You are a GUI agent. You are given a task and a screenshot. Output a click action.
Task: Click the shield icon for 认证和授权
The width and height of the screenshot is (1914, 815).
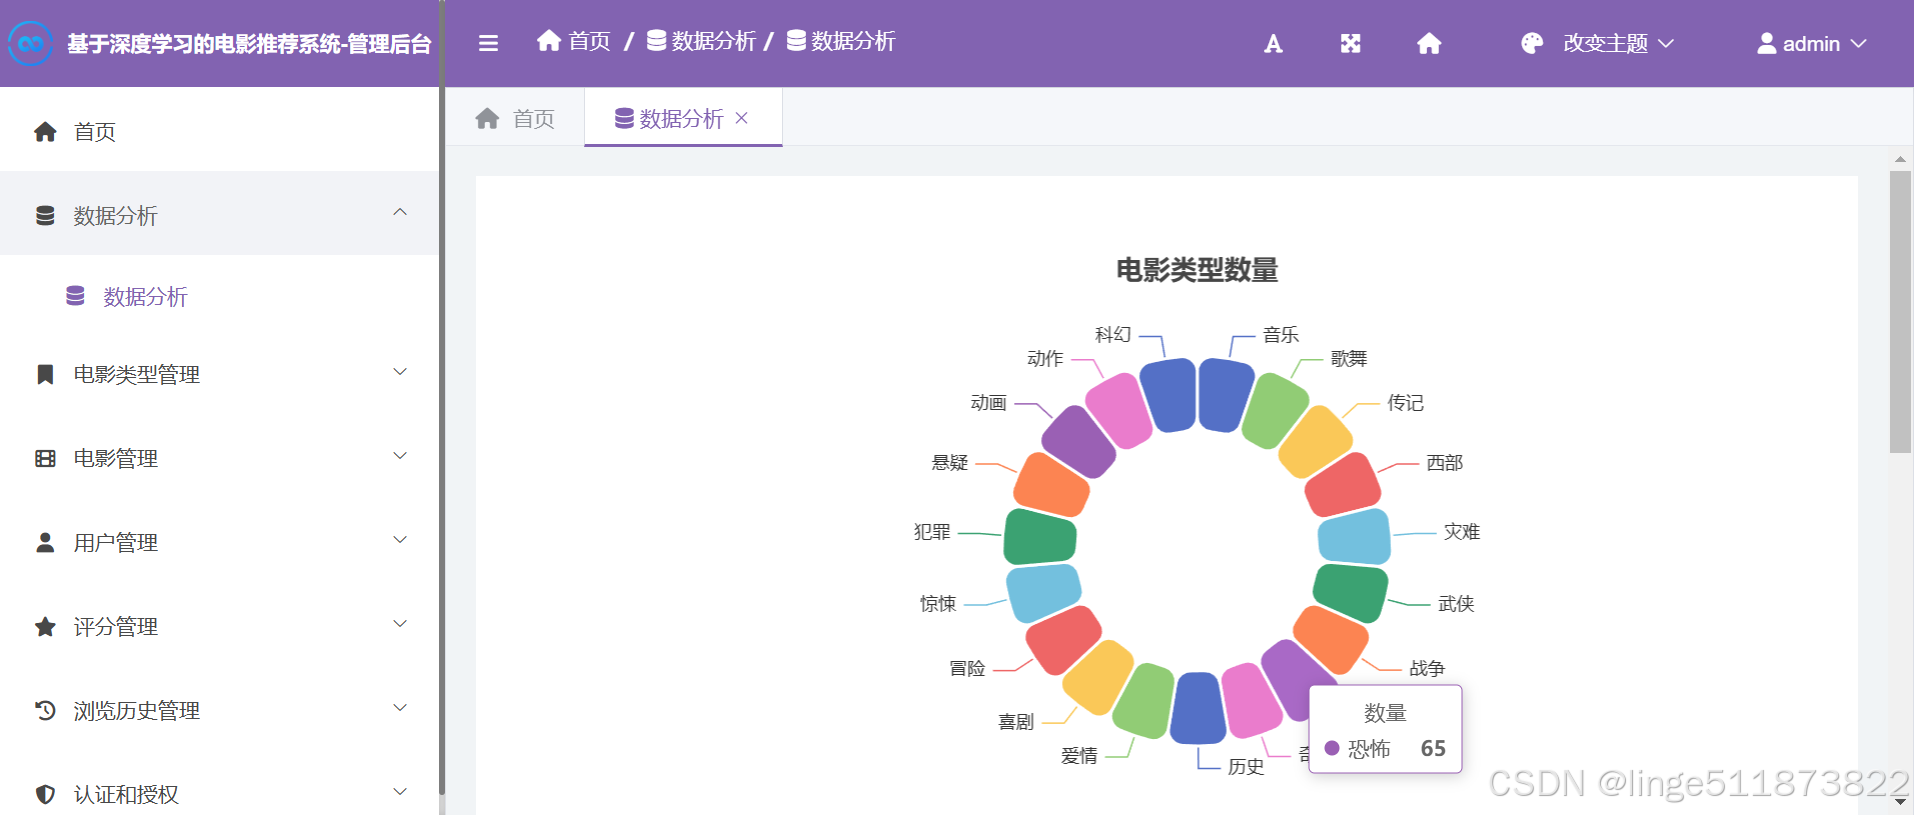coord(45,794)
